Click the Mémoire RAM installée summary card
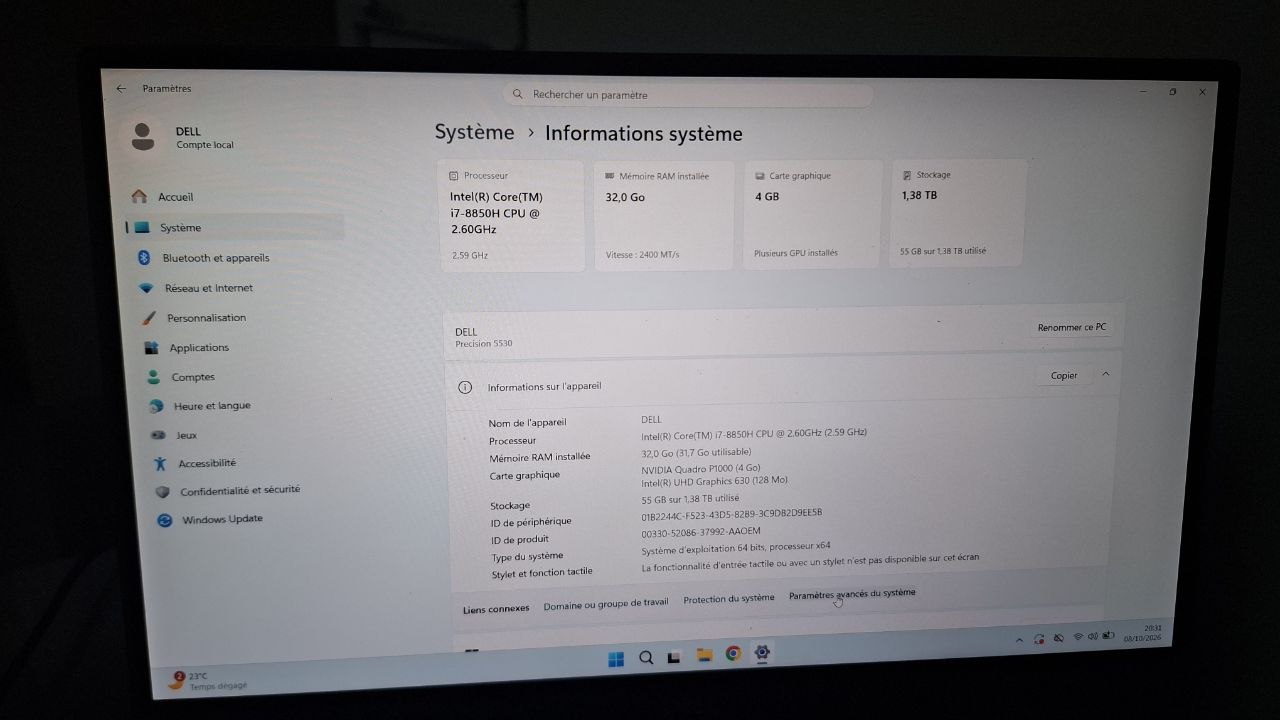Image resolution: width=1280 pixels, height=720 pixels. tap(664, 215)
